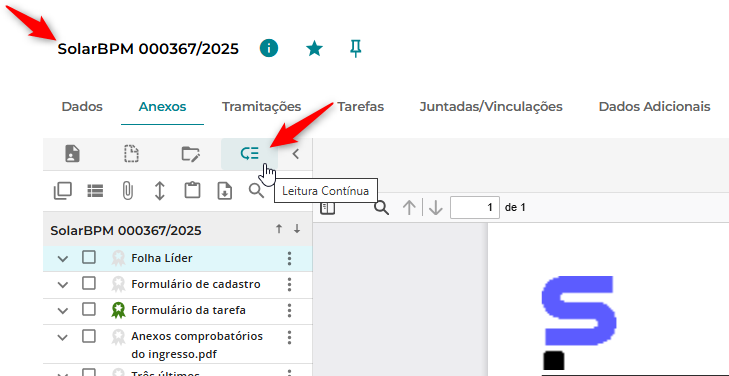Screen dimensions: 729x376
Task: Click the stacked copies icon
Action: 63,191
